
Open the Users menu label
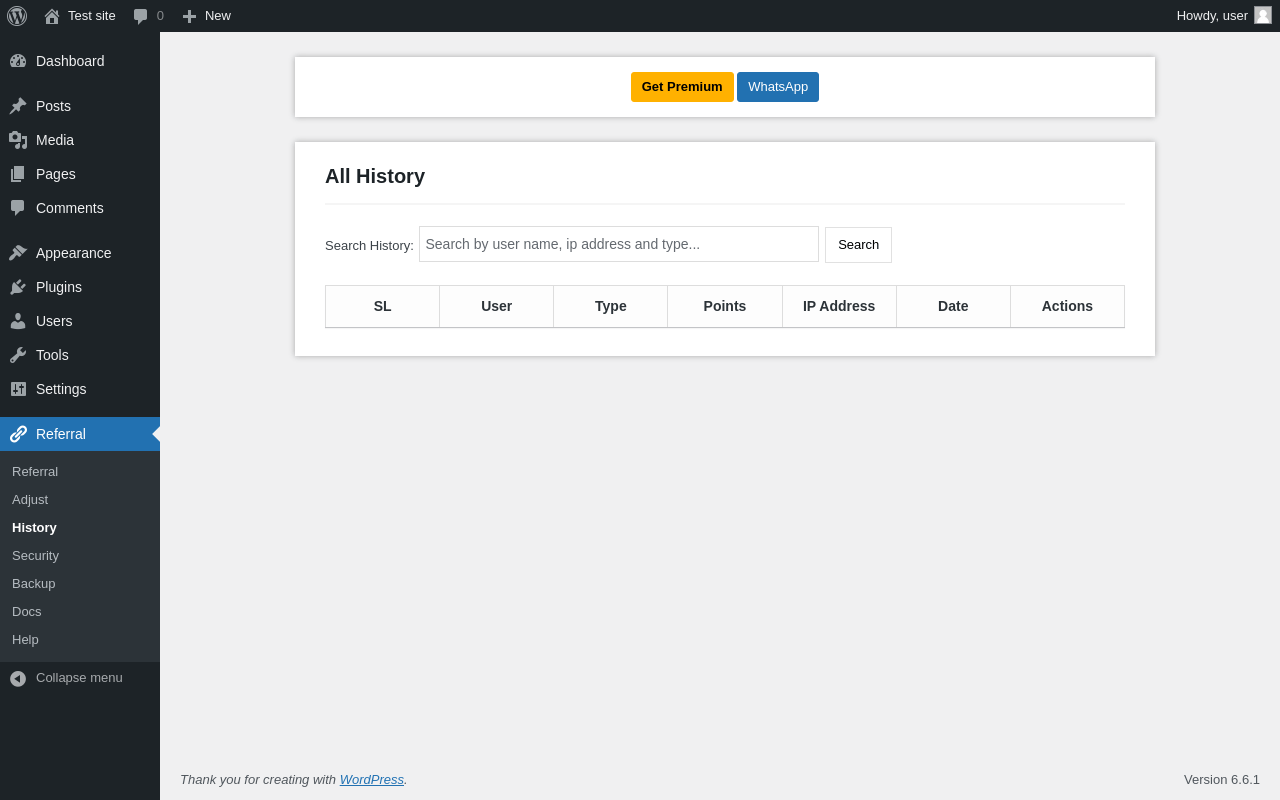(x=54, y=321)
